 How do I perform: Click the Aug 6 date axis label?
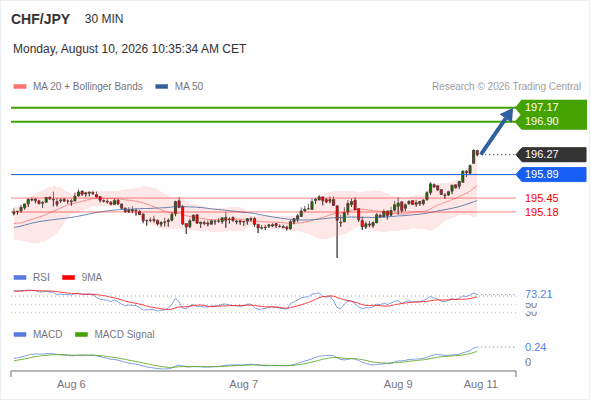point(71,384)
